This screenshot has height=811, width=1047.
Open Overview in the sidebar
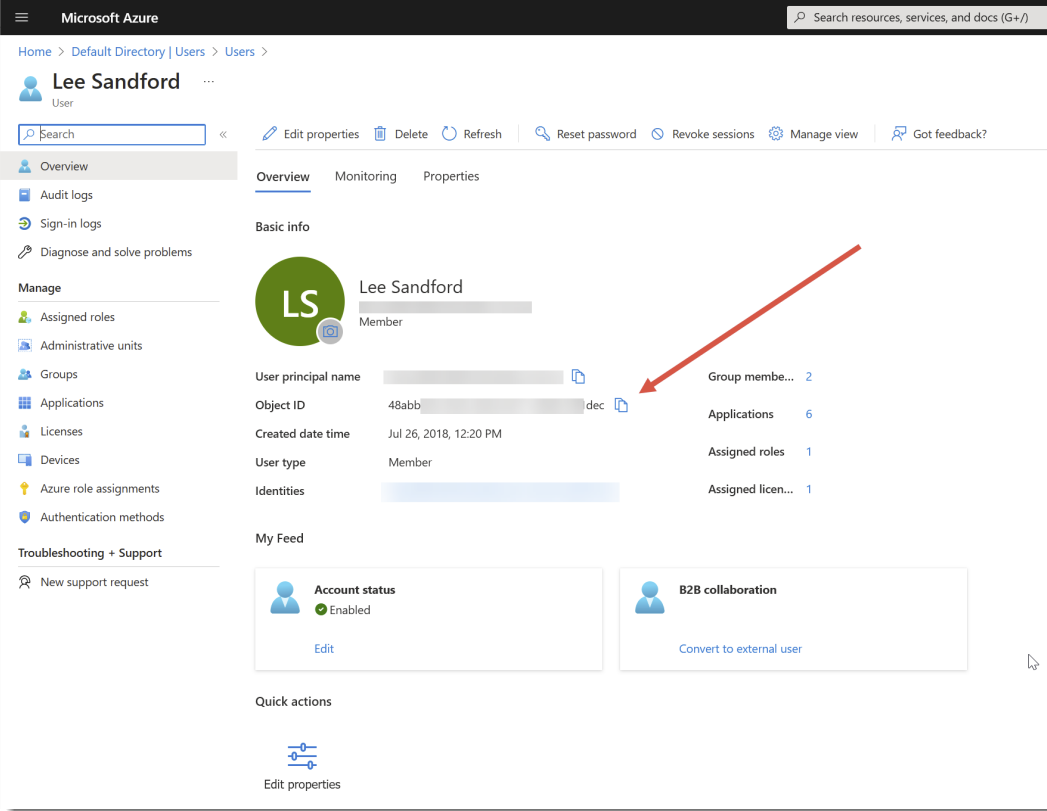(118, 166)
